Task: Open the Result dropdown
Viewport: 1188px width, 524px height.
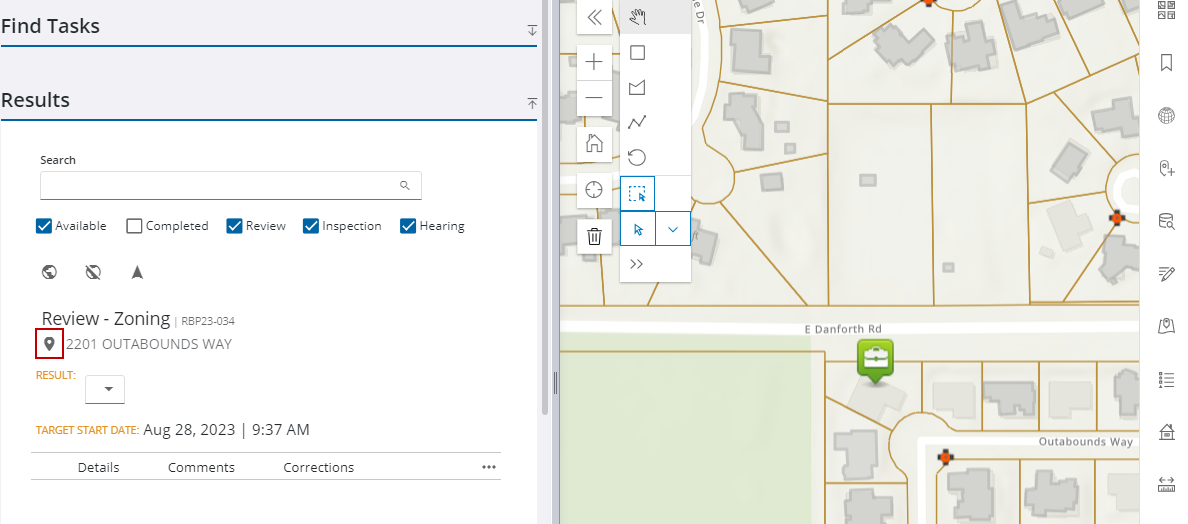Action: point(105,389)
